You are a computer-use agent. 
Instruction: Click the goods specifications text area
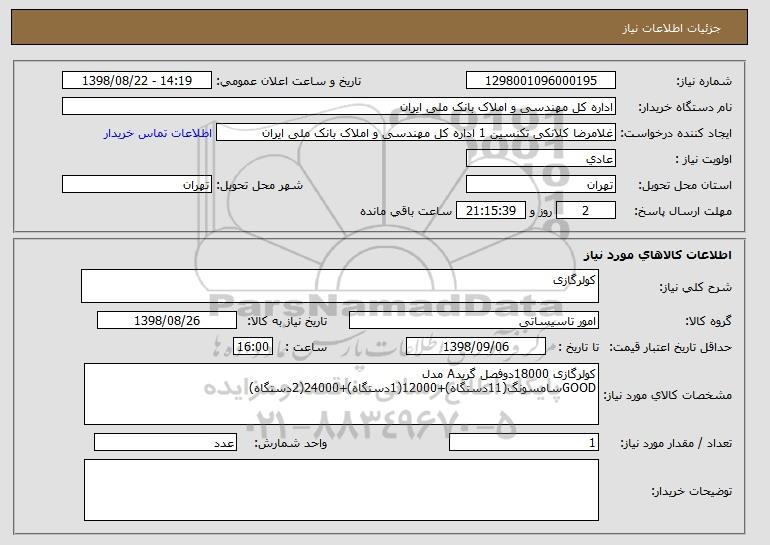341,394
